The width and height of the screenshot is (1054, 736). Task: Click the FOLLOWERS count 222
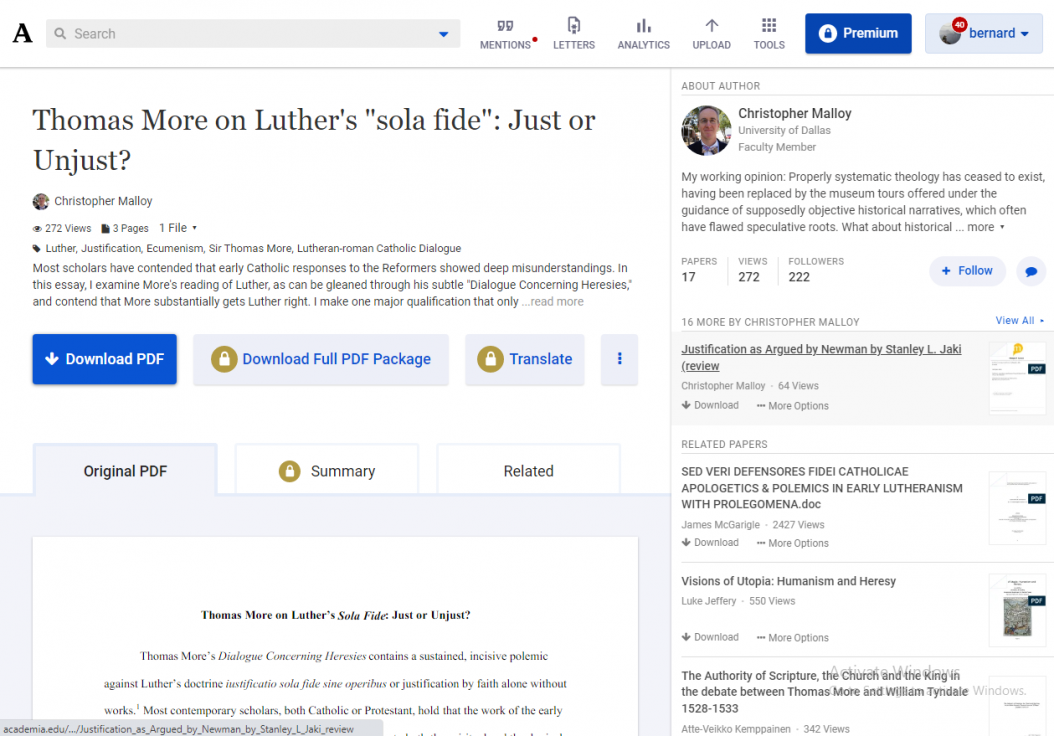pyautogui.click(x=799, y=277)
